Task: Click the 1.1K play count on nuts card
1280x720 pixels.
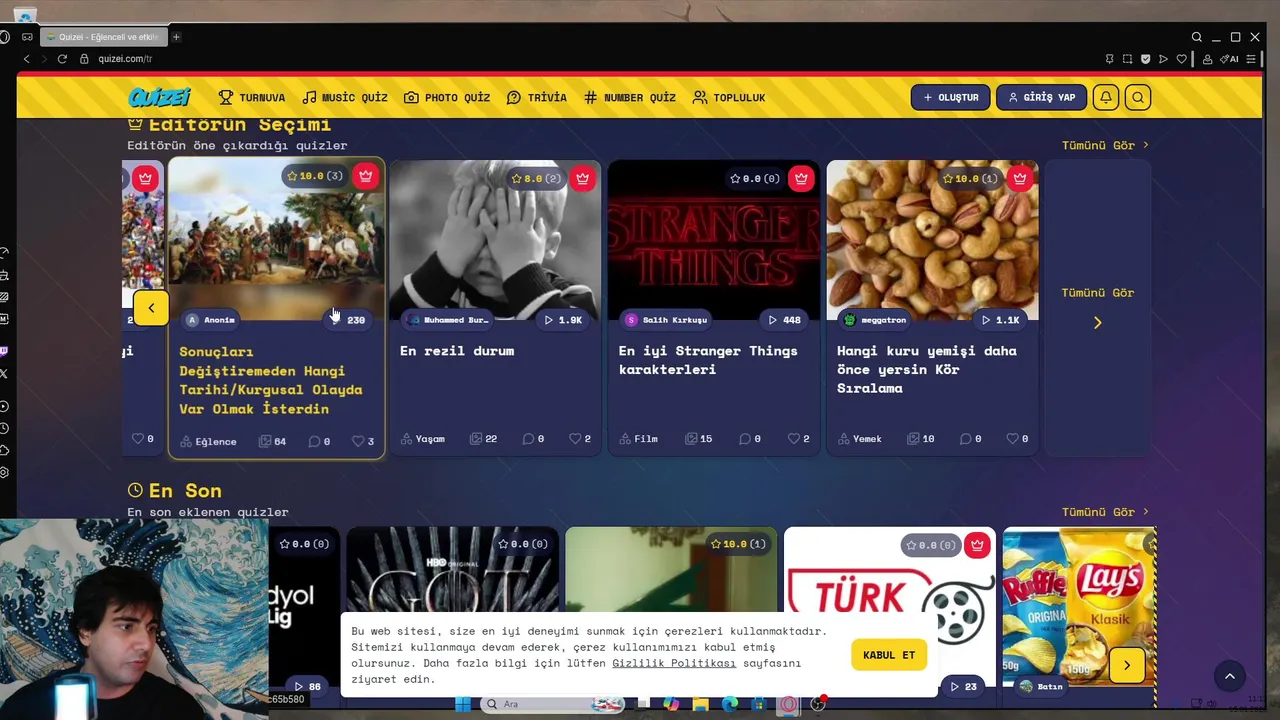Action: pyautogui.click(x=1000, y=320)
